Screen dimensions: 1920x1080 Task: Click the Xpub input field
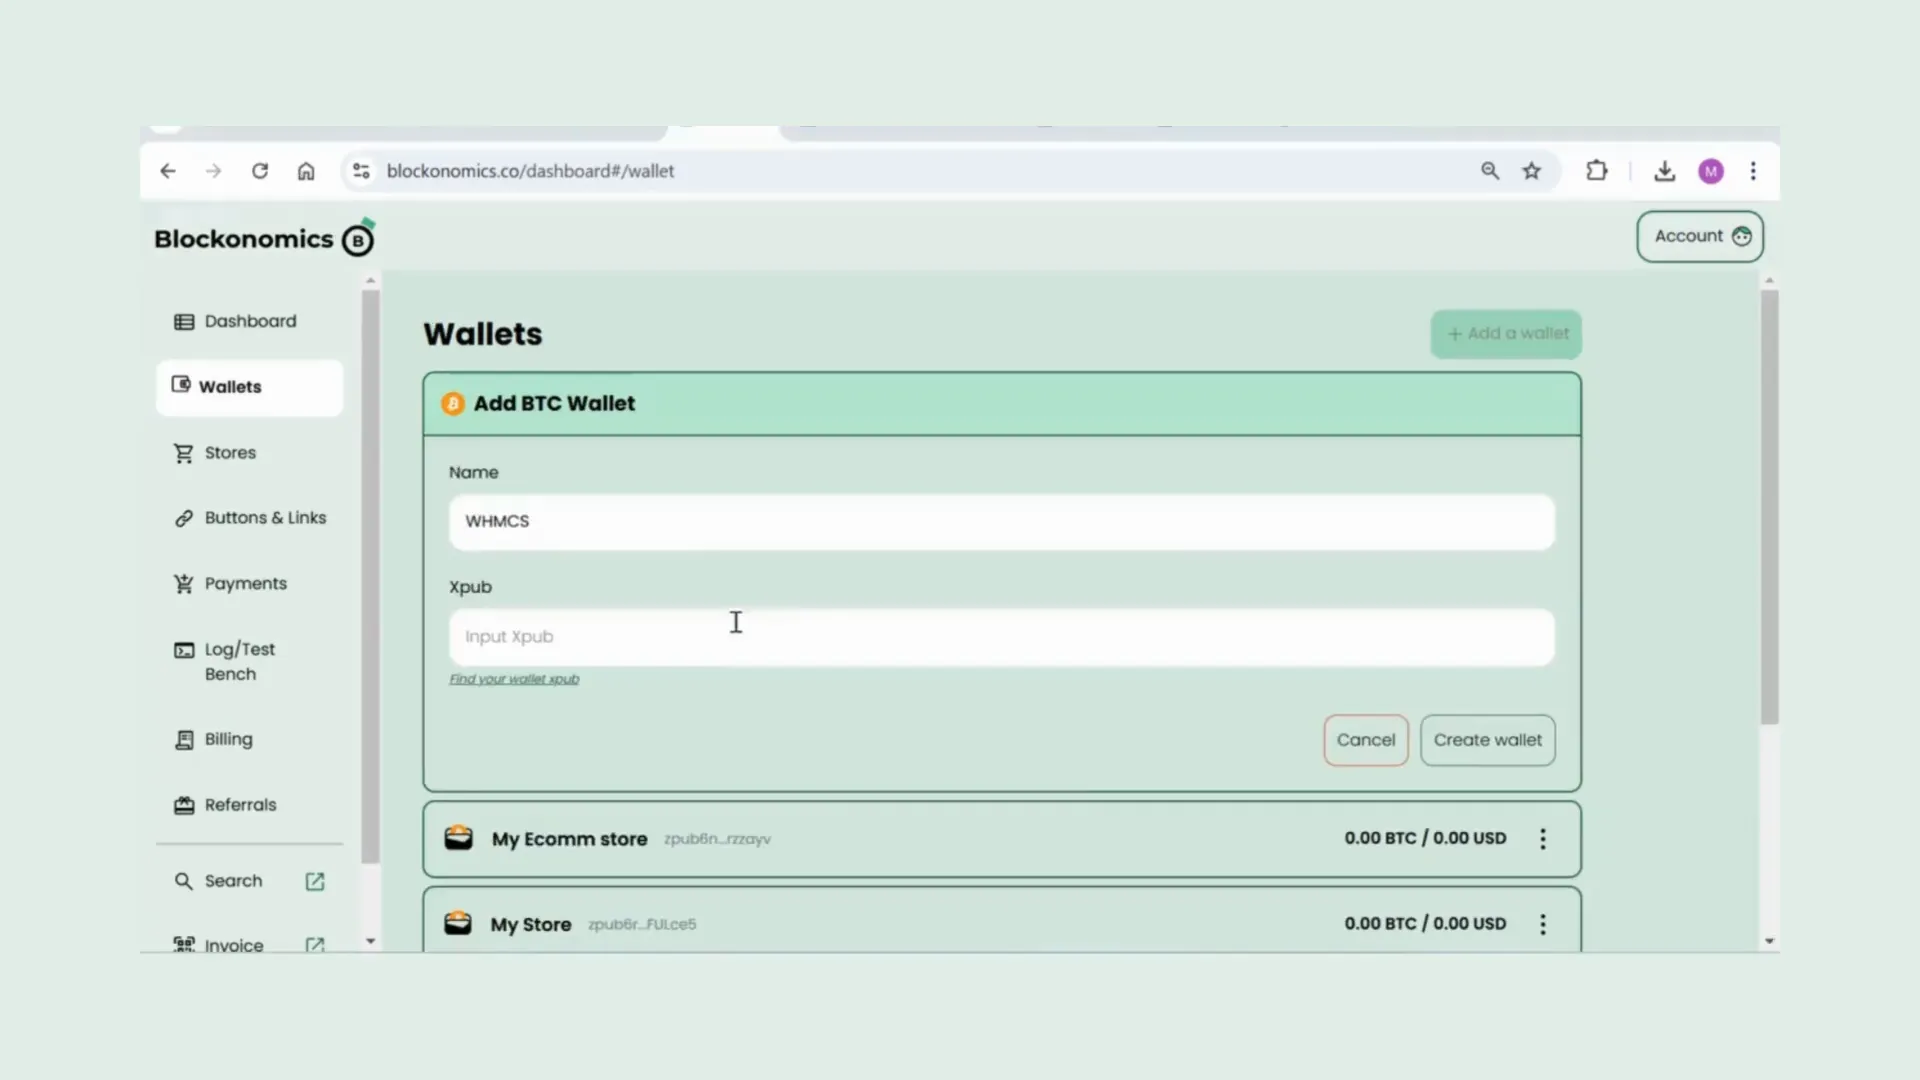1002,636
